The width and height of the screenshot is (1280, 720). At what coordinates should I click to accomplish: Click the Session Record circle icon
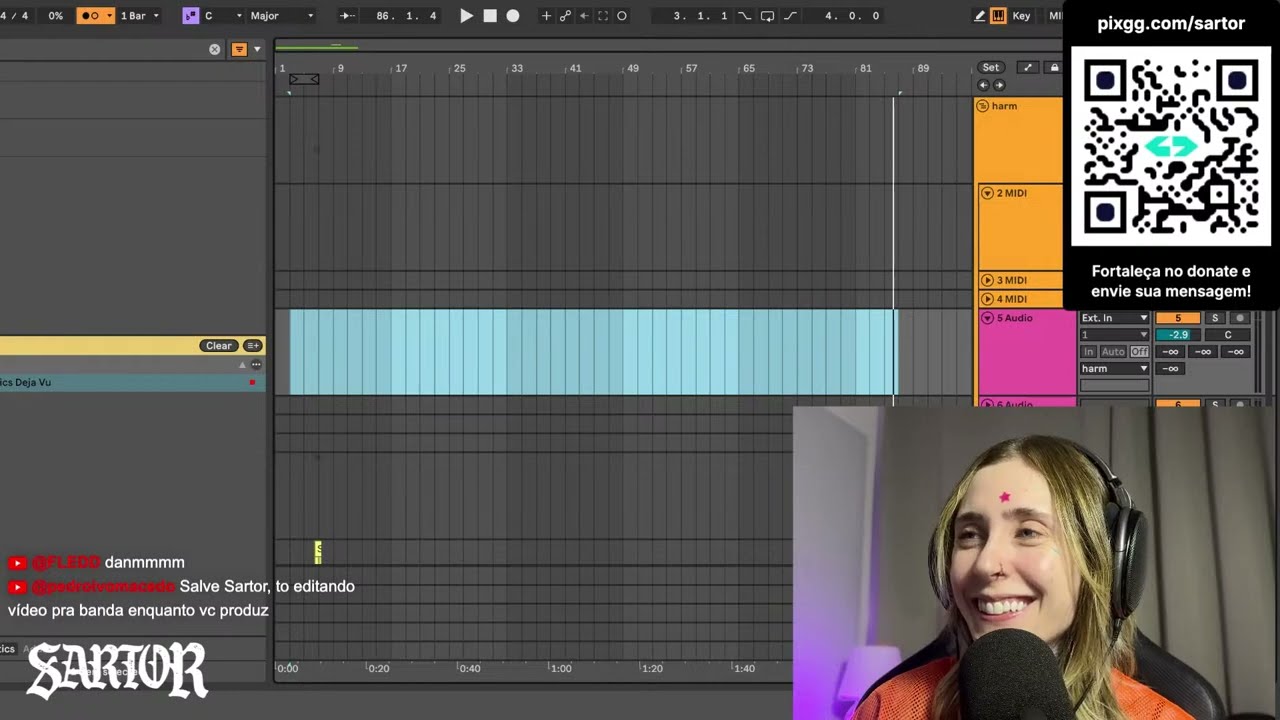[622, 16]
